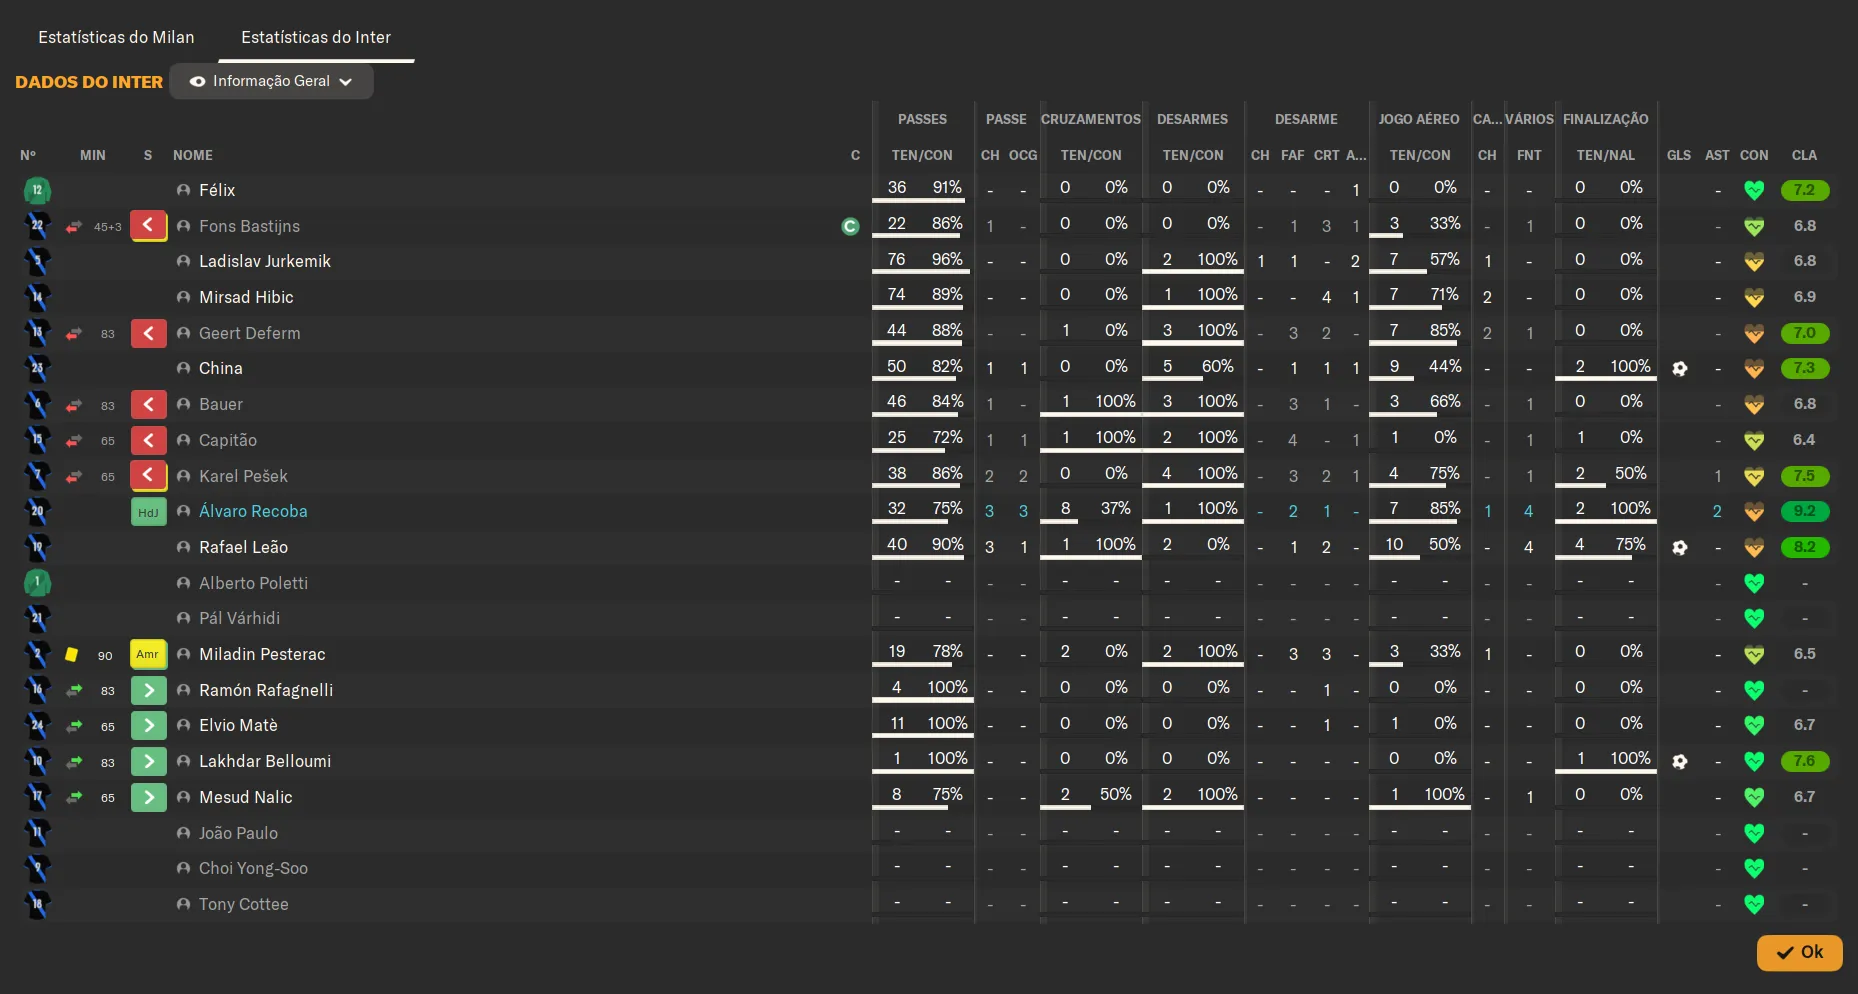This screenshot has height=994, width=1858.
Task: Click goal ball icon in Rafael Leão row
Action: (1679, 547)
